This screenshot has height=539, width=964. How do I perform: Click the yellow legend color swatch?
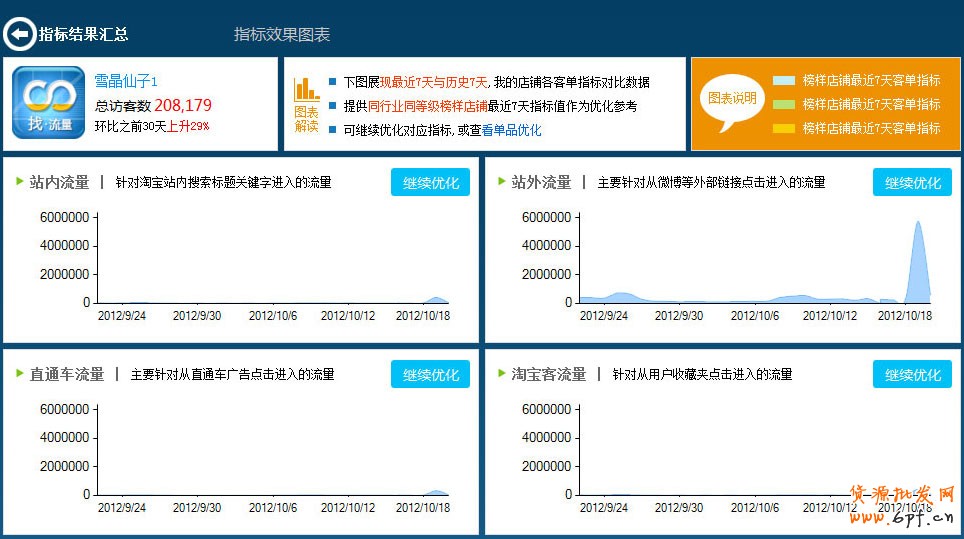[783, 128]
